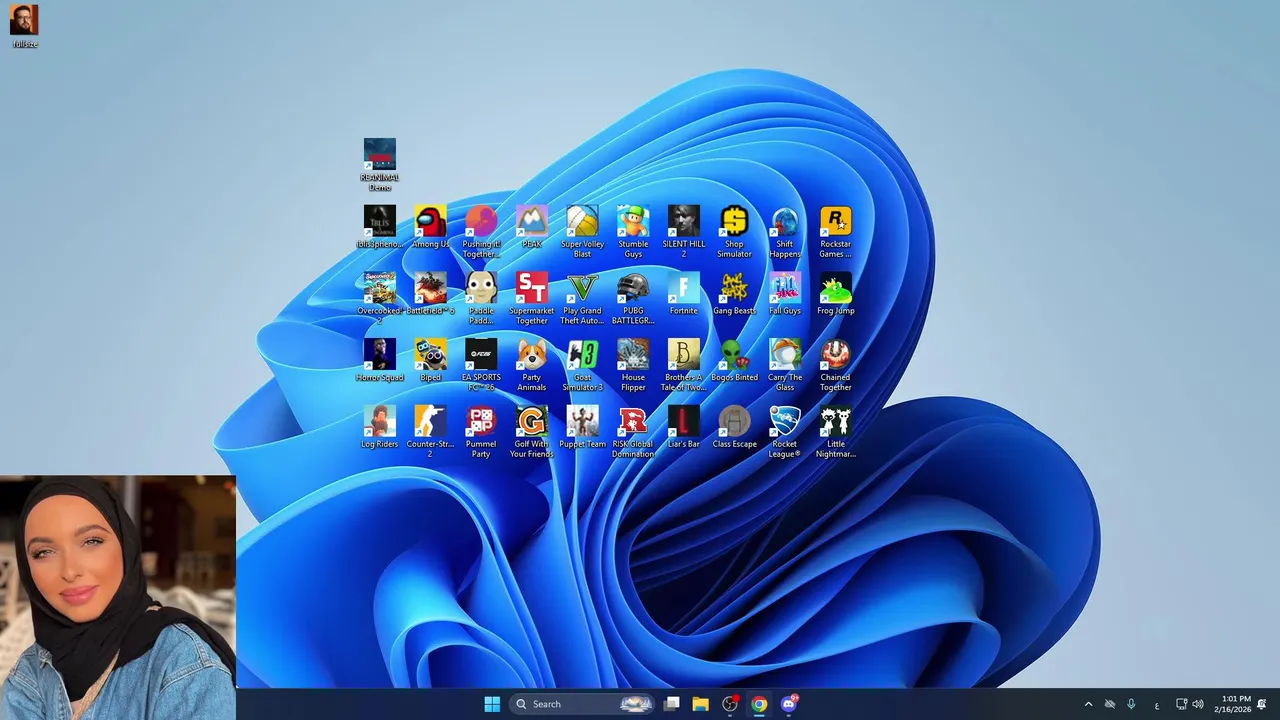Image resolution: width=1280 pixels, height=720 pixels.
Task: Switch to Google Chrome in taskbar
Action: coord(760,704)
